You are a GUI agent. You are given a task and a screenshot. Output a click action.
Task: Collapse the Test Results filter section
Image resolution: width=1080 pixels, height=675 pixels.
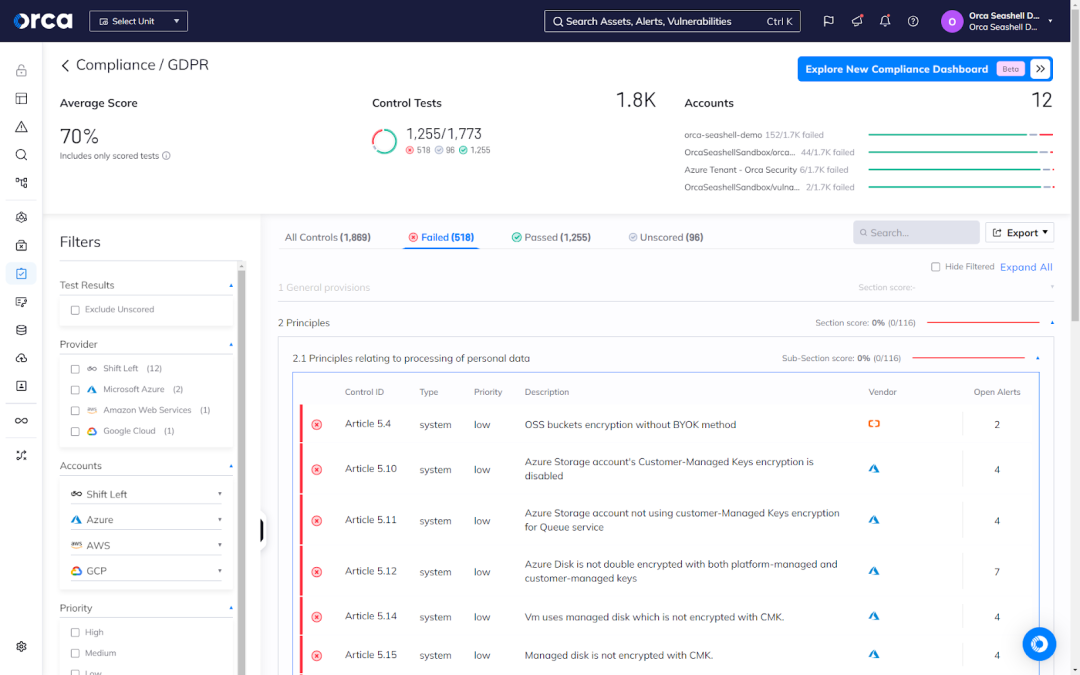(231, 285)
